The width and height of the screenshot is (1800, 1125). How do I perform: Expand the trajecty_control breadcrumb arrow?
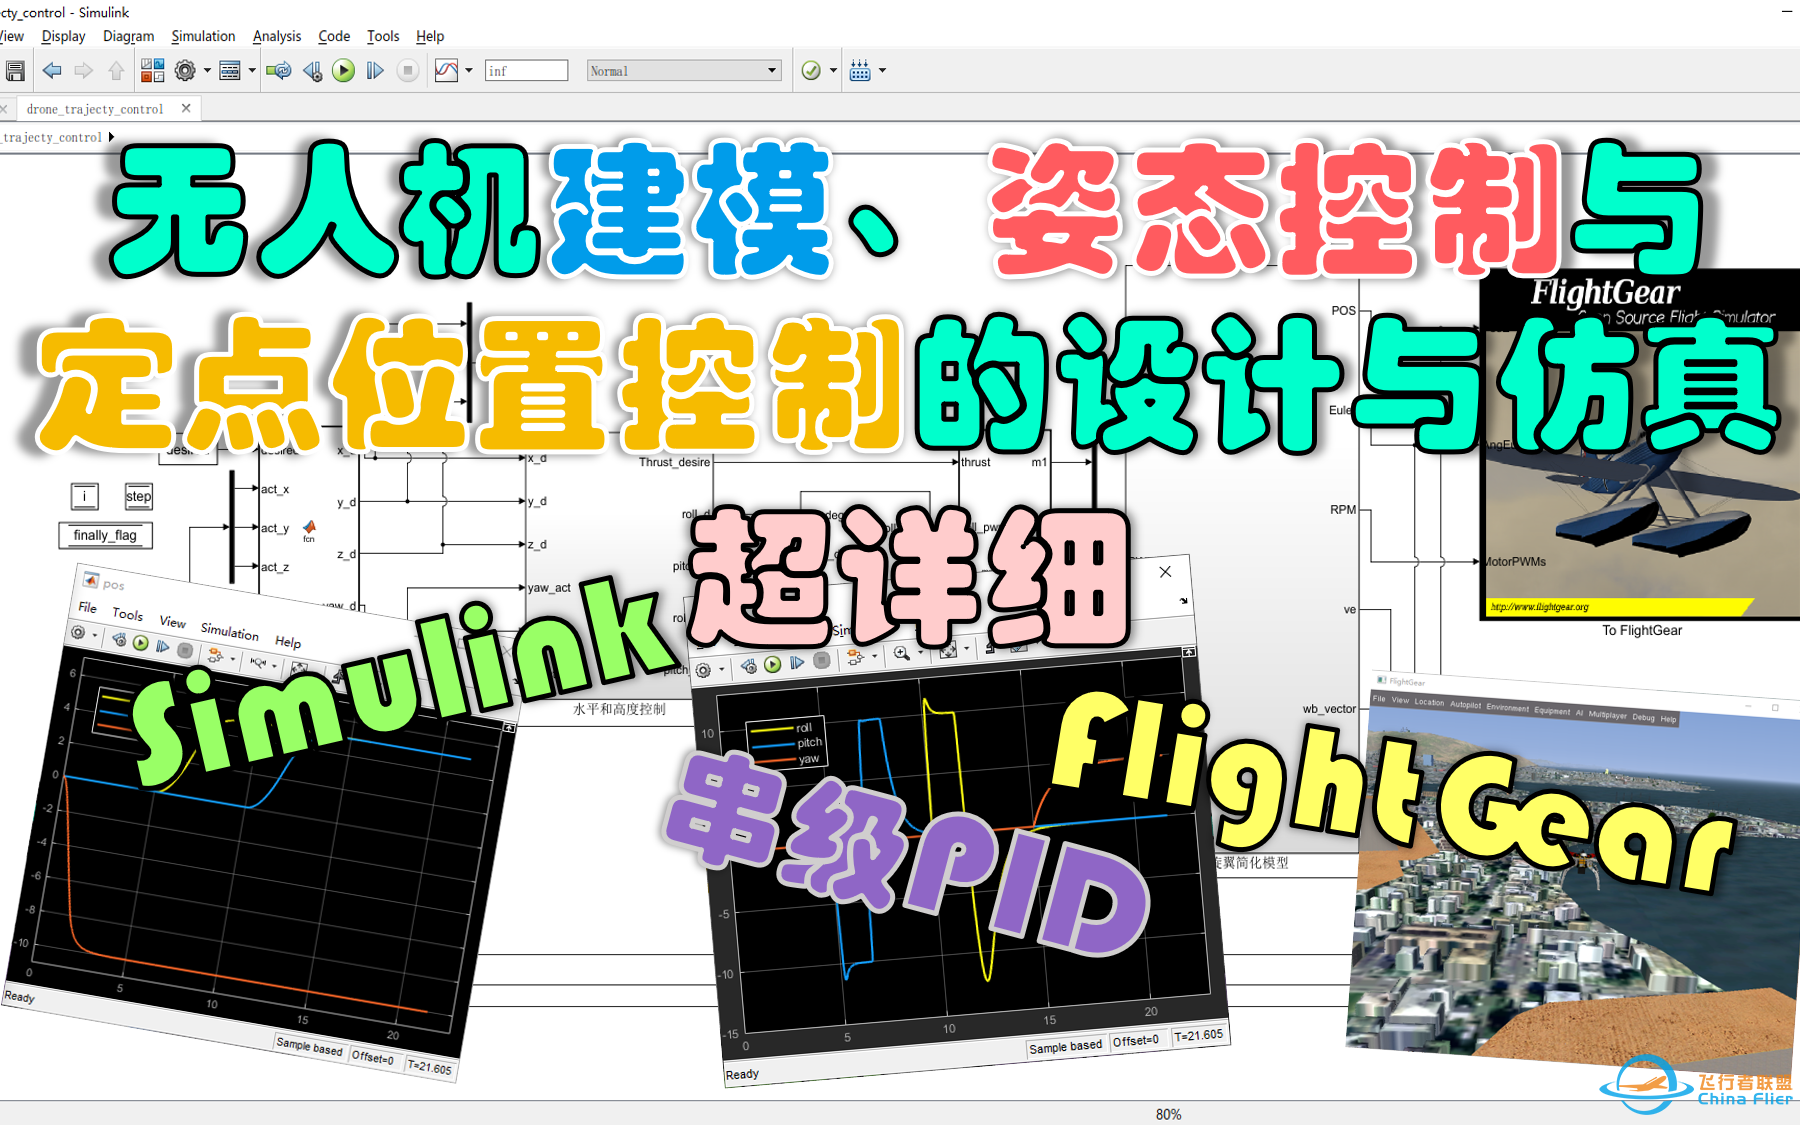point(111,137)
